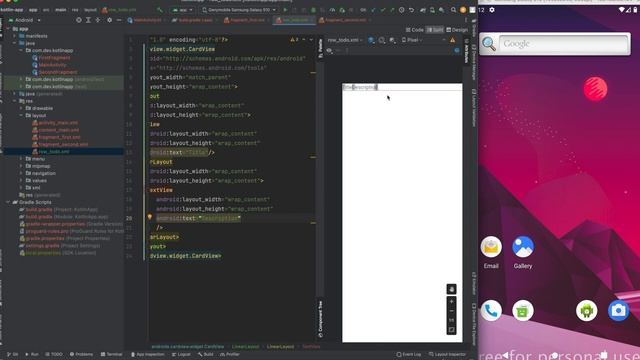
Task: Open the Genymobile Samsung Galaxy device dropdown
Action: pos(239,10)
